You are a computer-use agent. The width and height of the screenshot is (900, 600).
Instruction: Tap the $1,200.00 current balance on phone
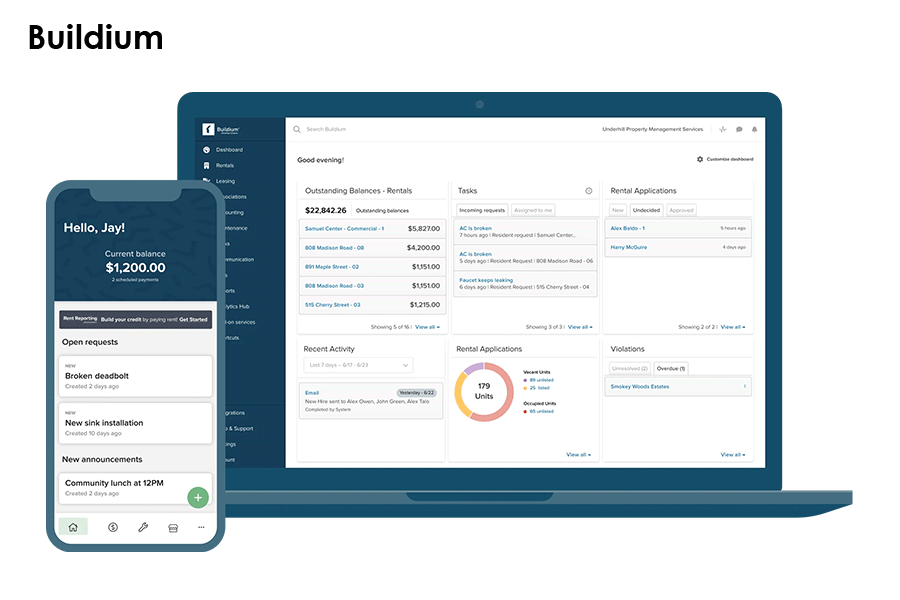click(135, 268)
